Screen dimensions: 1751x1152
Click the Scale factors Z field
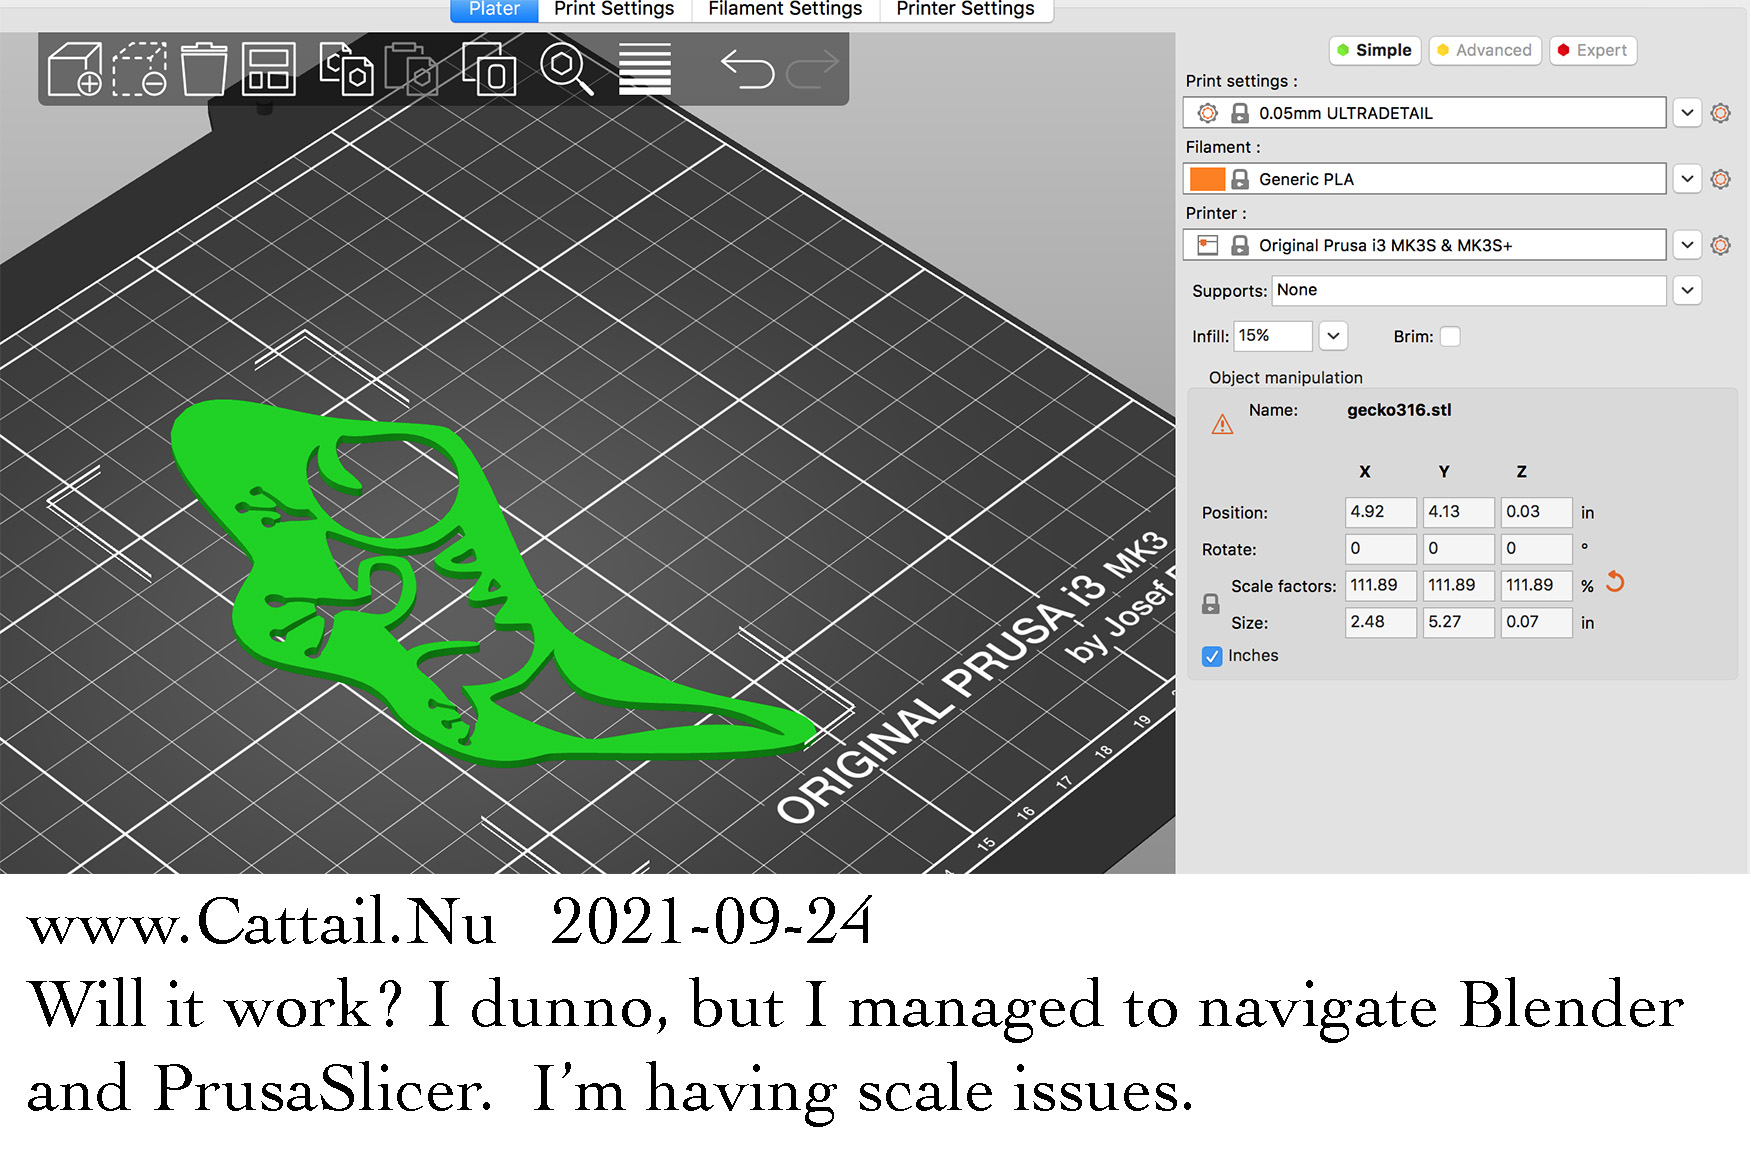[x=1536, y=586]
